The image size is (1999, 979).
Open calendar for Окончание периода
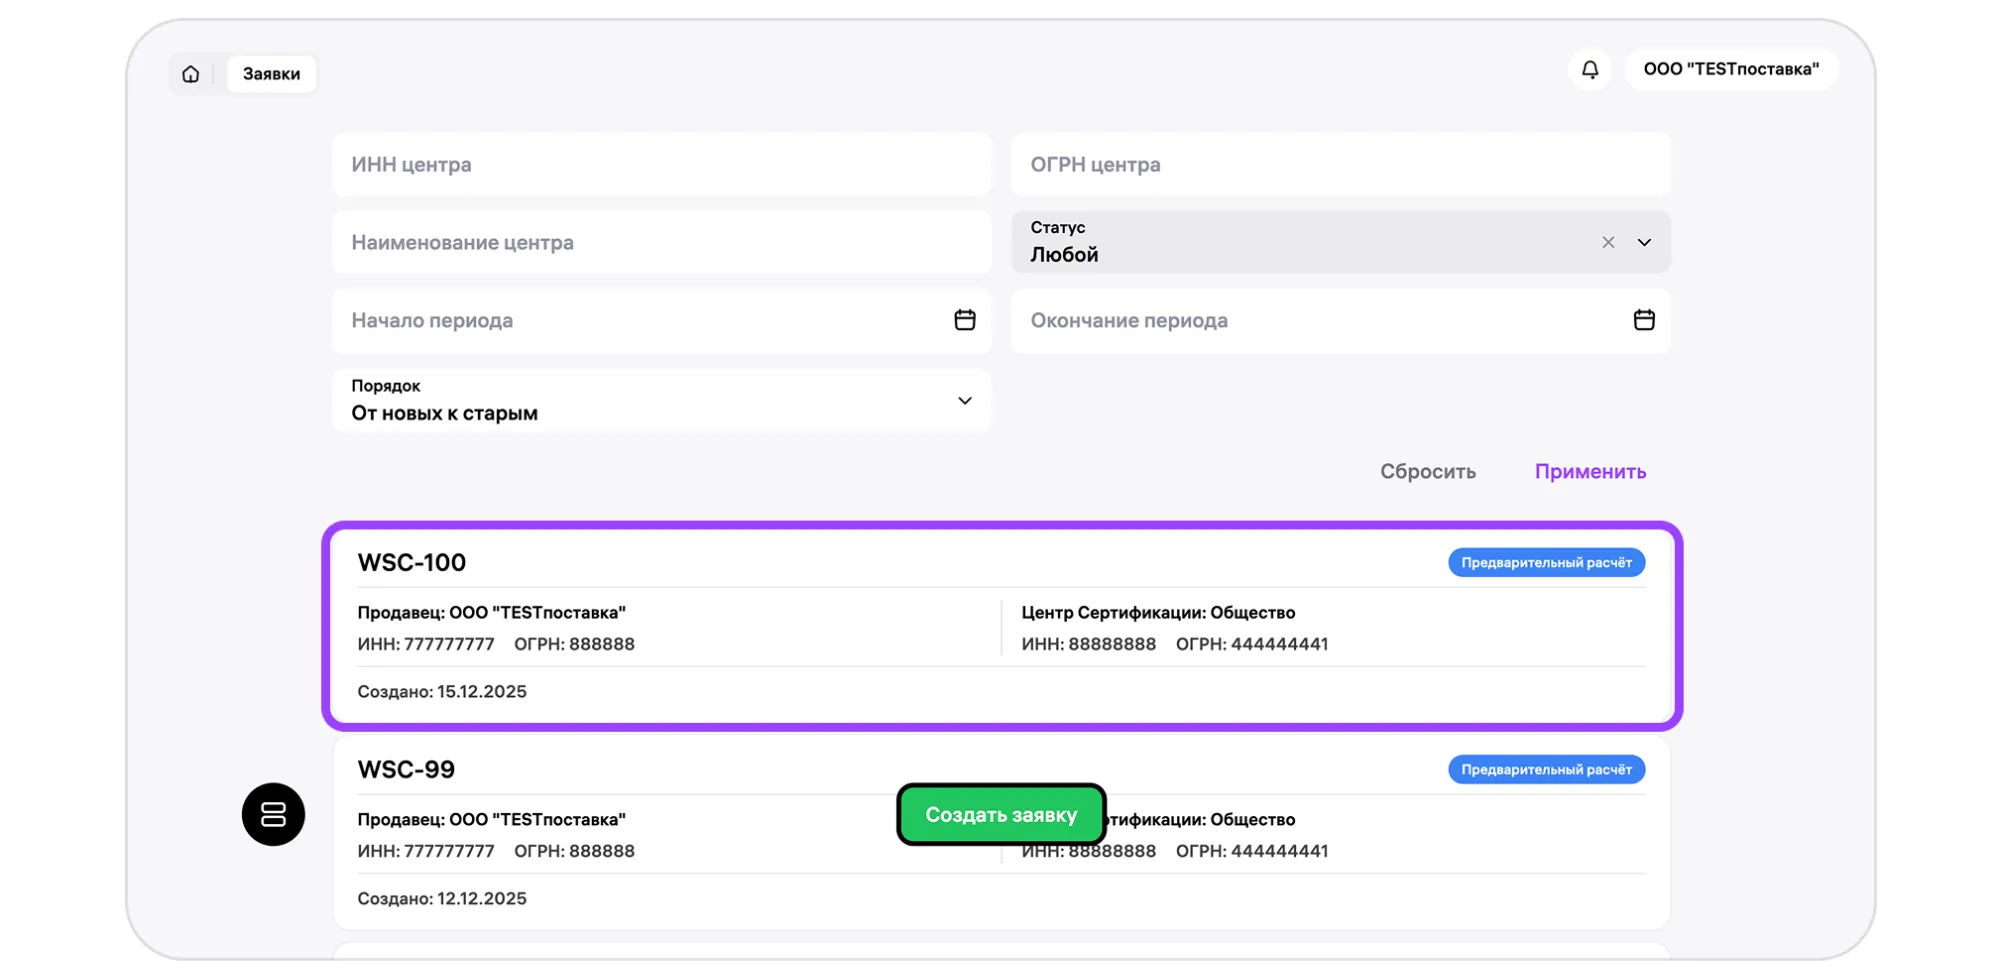1643,320
